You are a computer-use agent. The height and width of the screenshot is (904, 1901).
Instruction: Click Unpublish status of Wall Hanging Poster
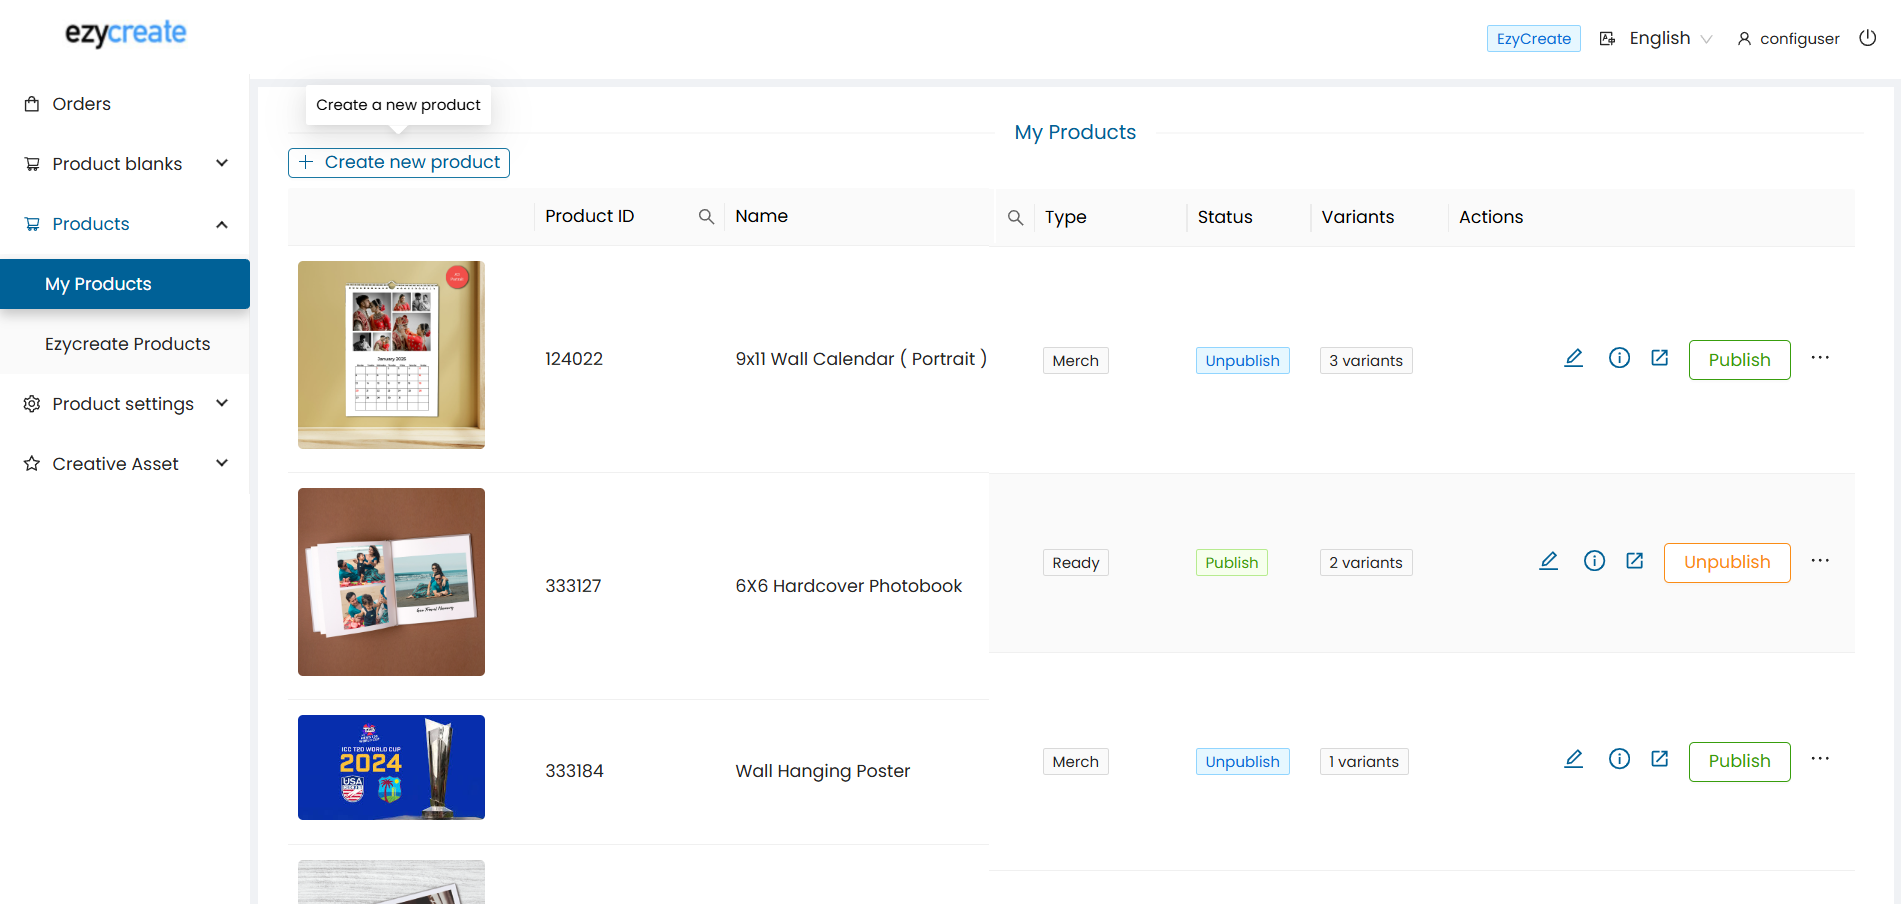(x=1242, y=762)
